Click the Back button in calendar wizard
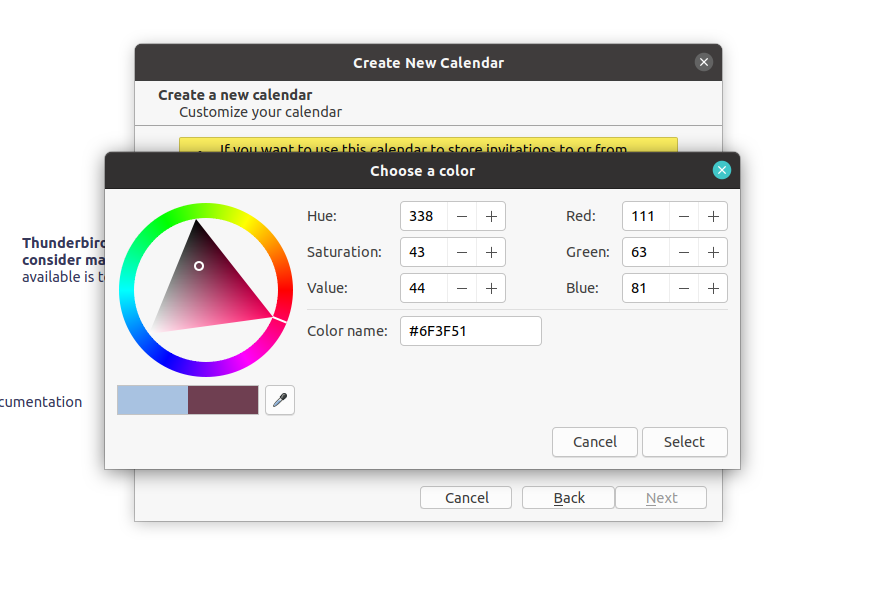Screen dimensions: 869x597 click(x=568, y=498)
